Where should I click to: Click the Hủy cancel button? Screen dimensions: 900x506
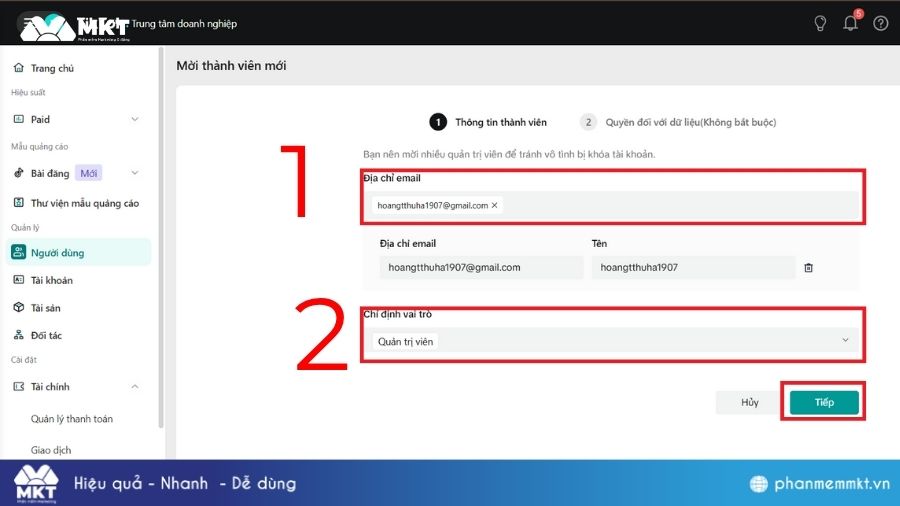749,402
